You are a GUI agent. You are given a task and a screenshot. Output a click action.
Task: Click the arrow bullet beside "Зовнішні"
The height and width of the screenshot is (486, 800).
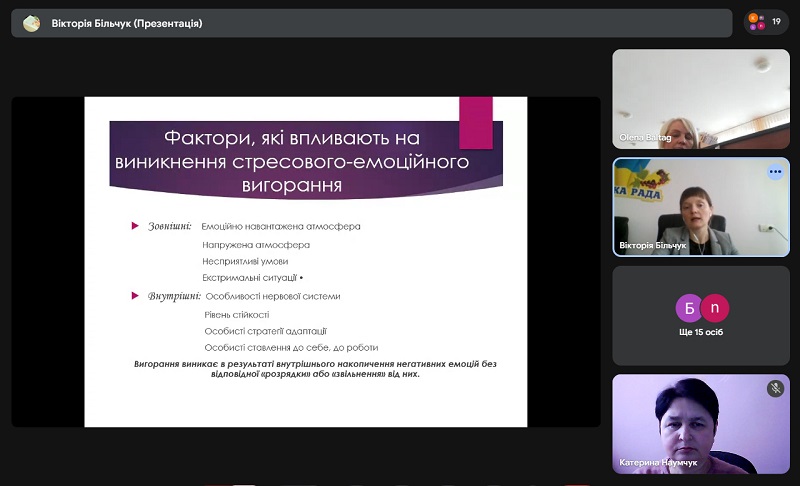tap(136, 226)
